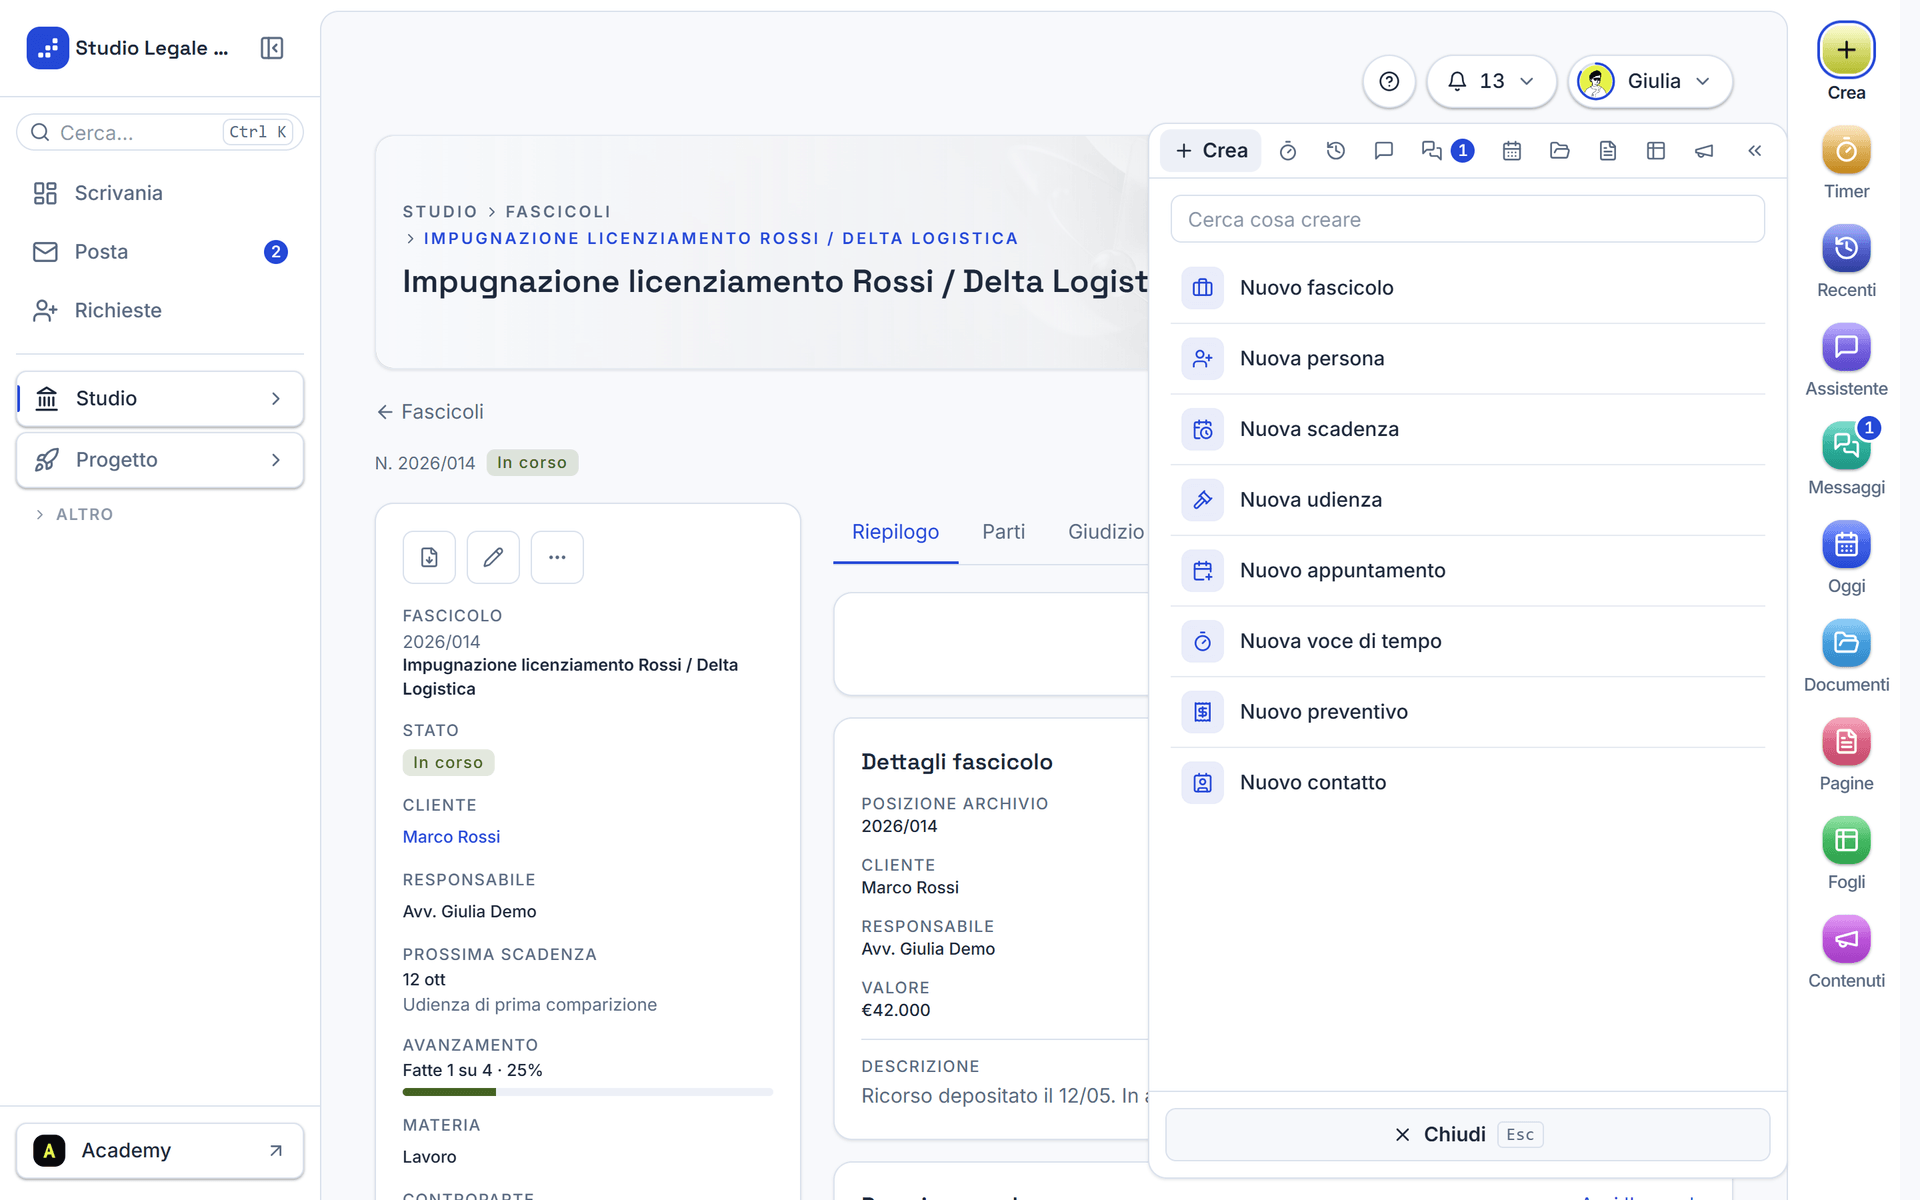
Task: Click the table icon in panel toolbar
Action: 1656,151
